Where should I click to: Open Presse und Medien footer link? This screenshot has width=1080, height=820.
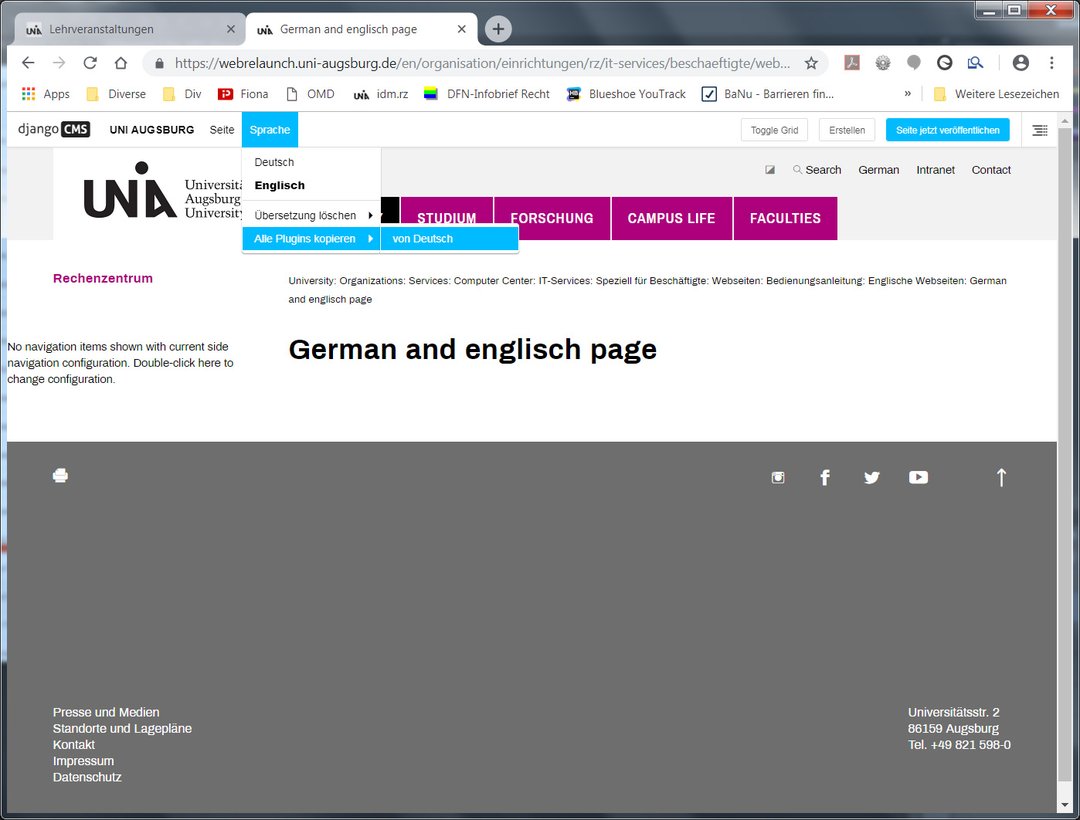106,712
